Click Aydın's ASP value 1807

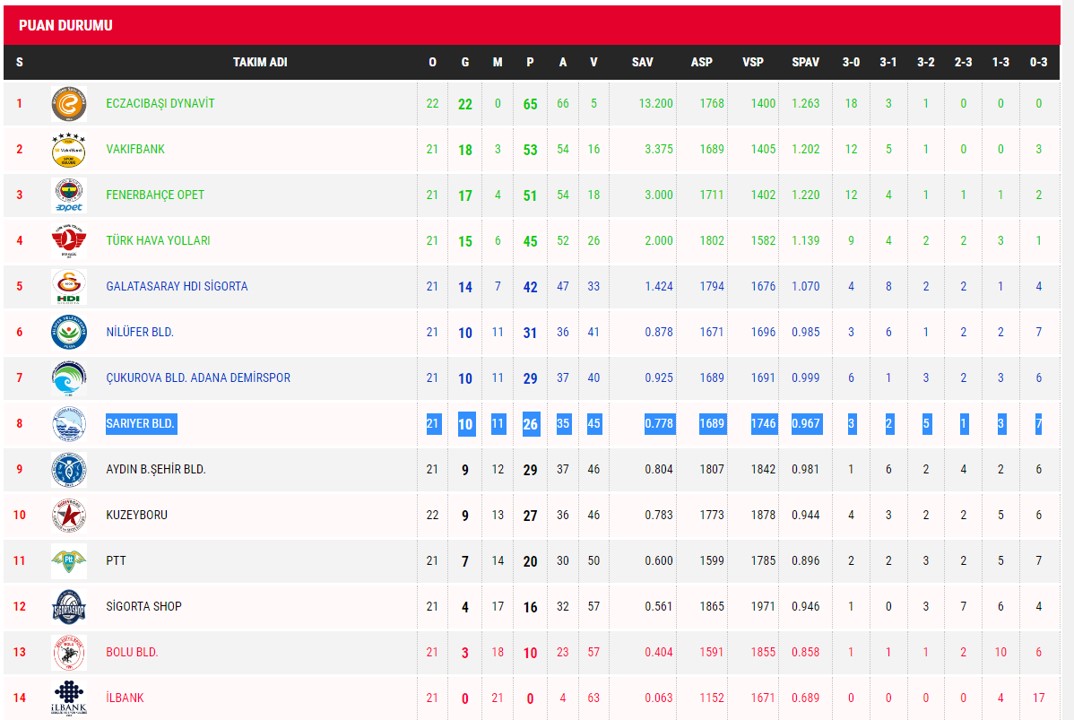(x=712, y=469)
